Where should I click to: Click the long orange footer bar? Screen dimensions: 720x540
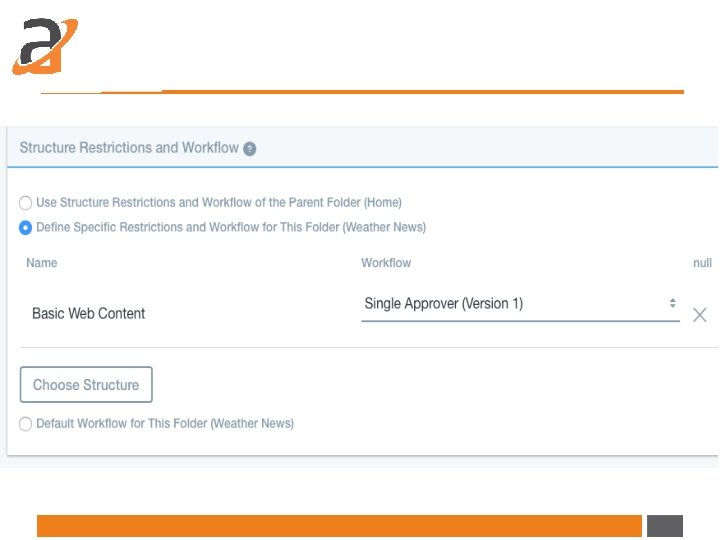coord(339,526)
